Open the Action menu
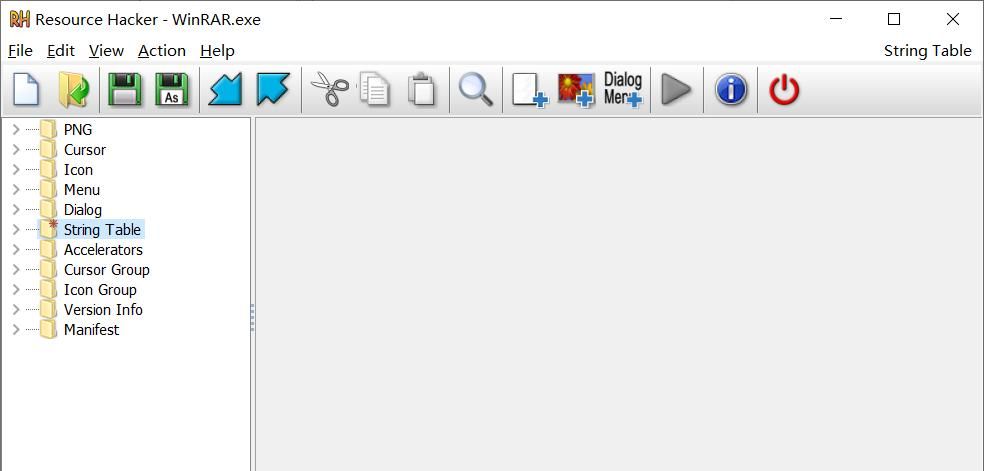984x471 pixels. click(162, 51)
